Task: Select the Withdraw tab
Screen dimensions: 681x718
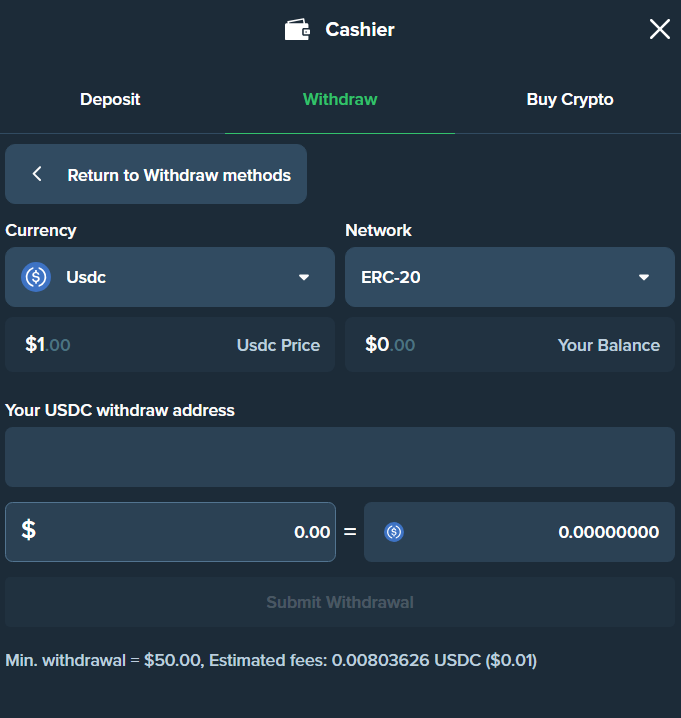Action: 340,99
